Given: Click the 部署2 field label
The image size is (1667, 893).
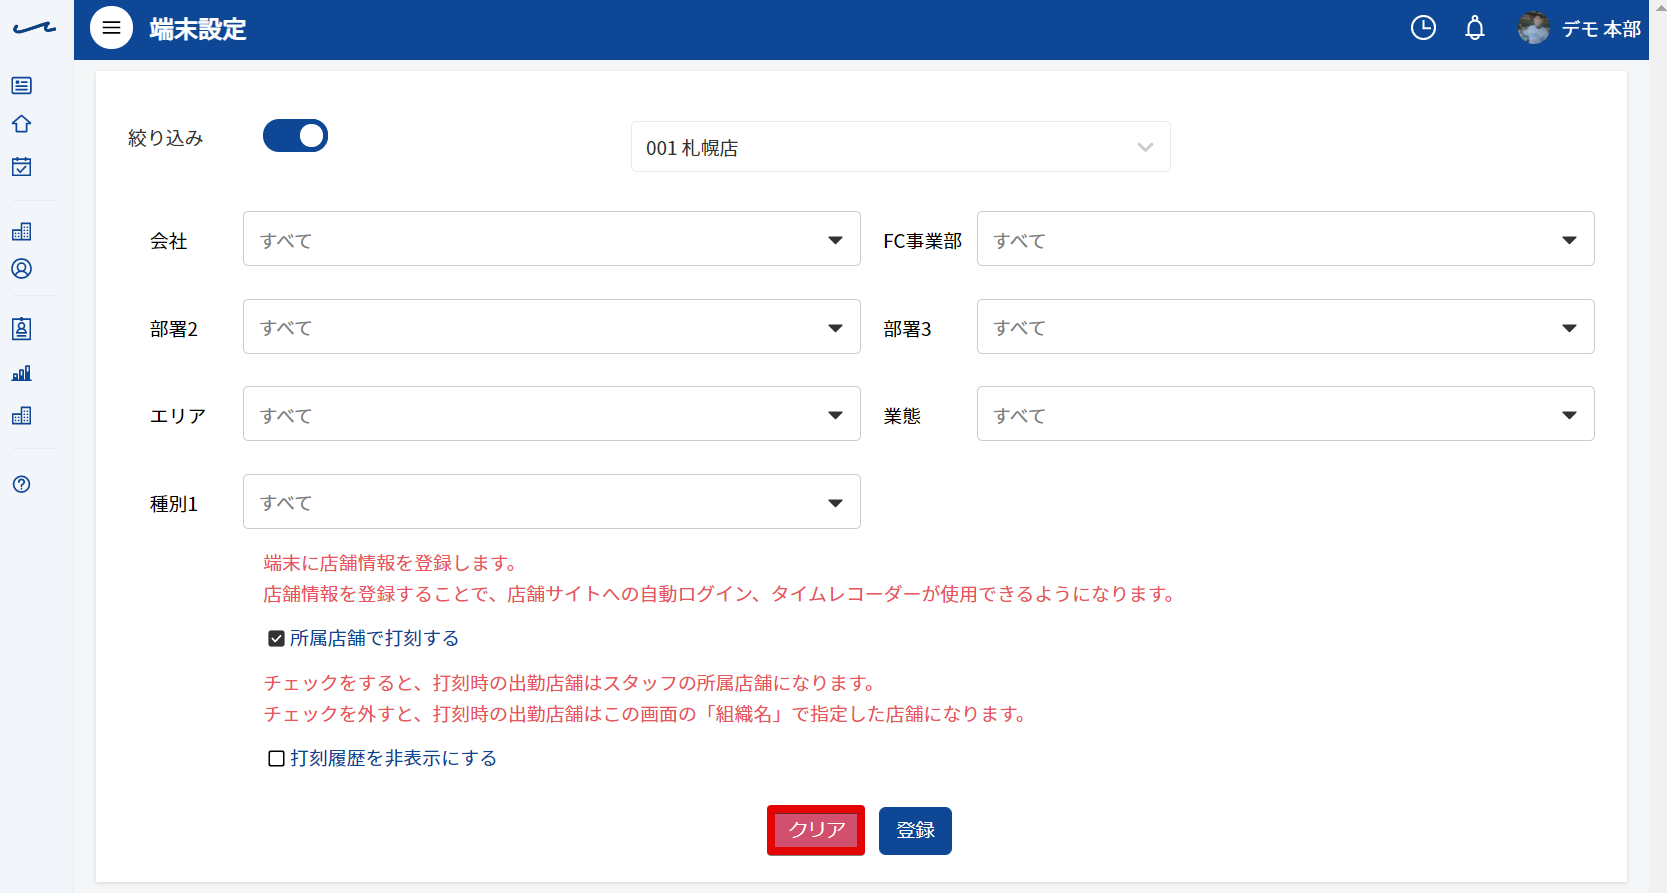Looking at the screenshot, I should (174, 329).
